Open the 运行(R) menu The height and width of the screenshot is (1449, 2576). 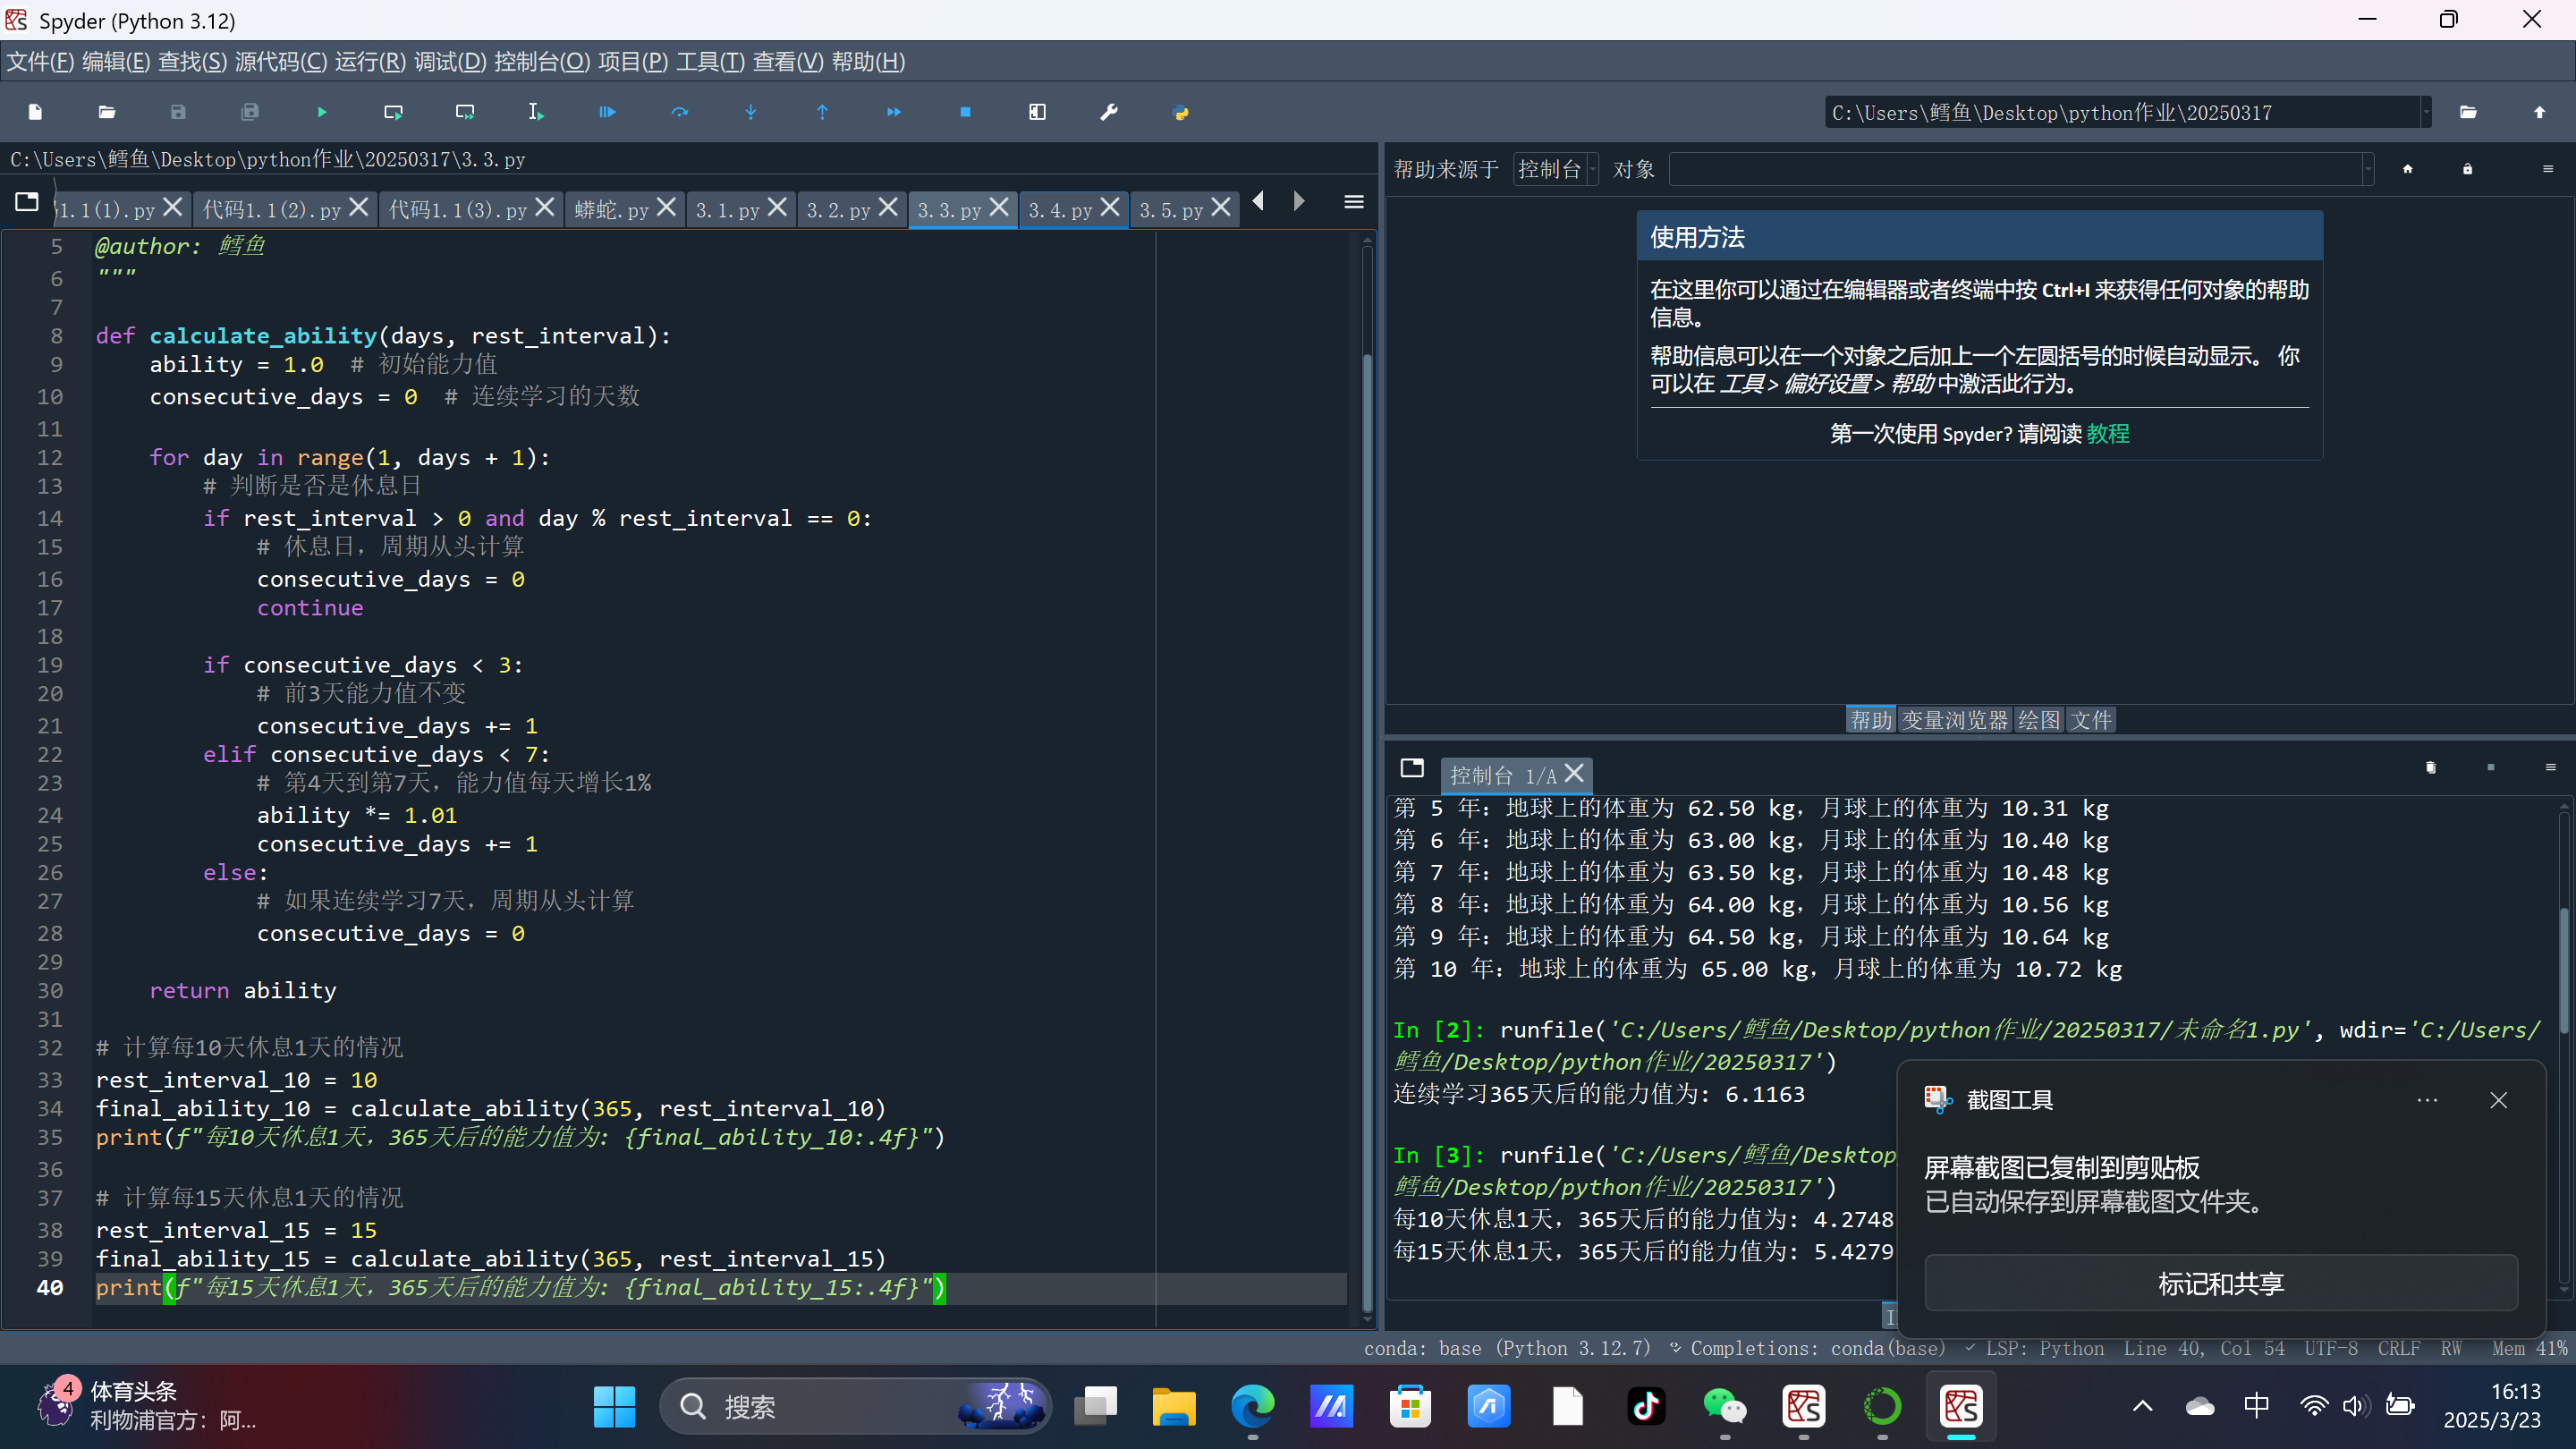pyautogui.click(x=369, y=62)
